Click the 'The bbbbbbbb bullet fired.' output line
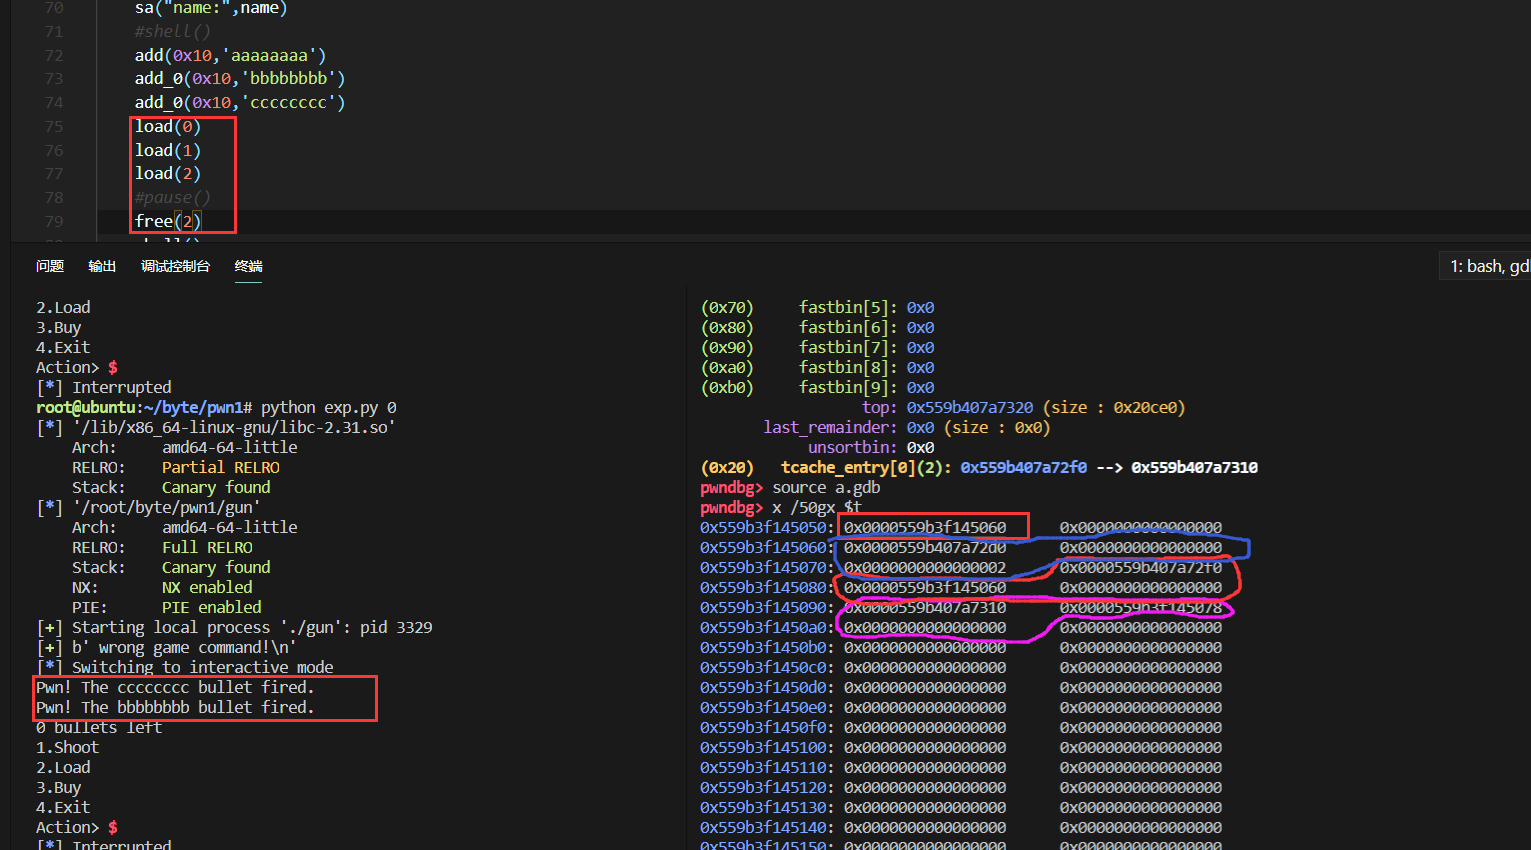Viewport: 1531px width, 850px height. [175, 707]
